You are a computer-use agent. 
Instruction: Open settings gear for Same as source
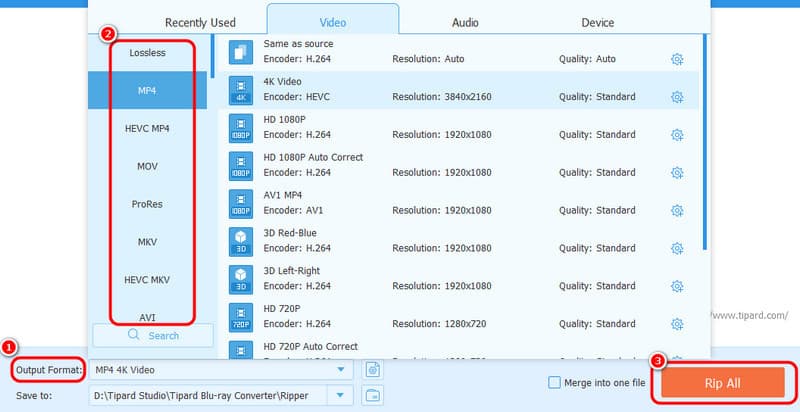pos(677,59)
